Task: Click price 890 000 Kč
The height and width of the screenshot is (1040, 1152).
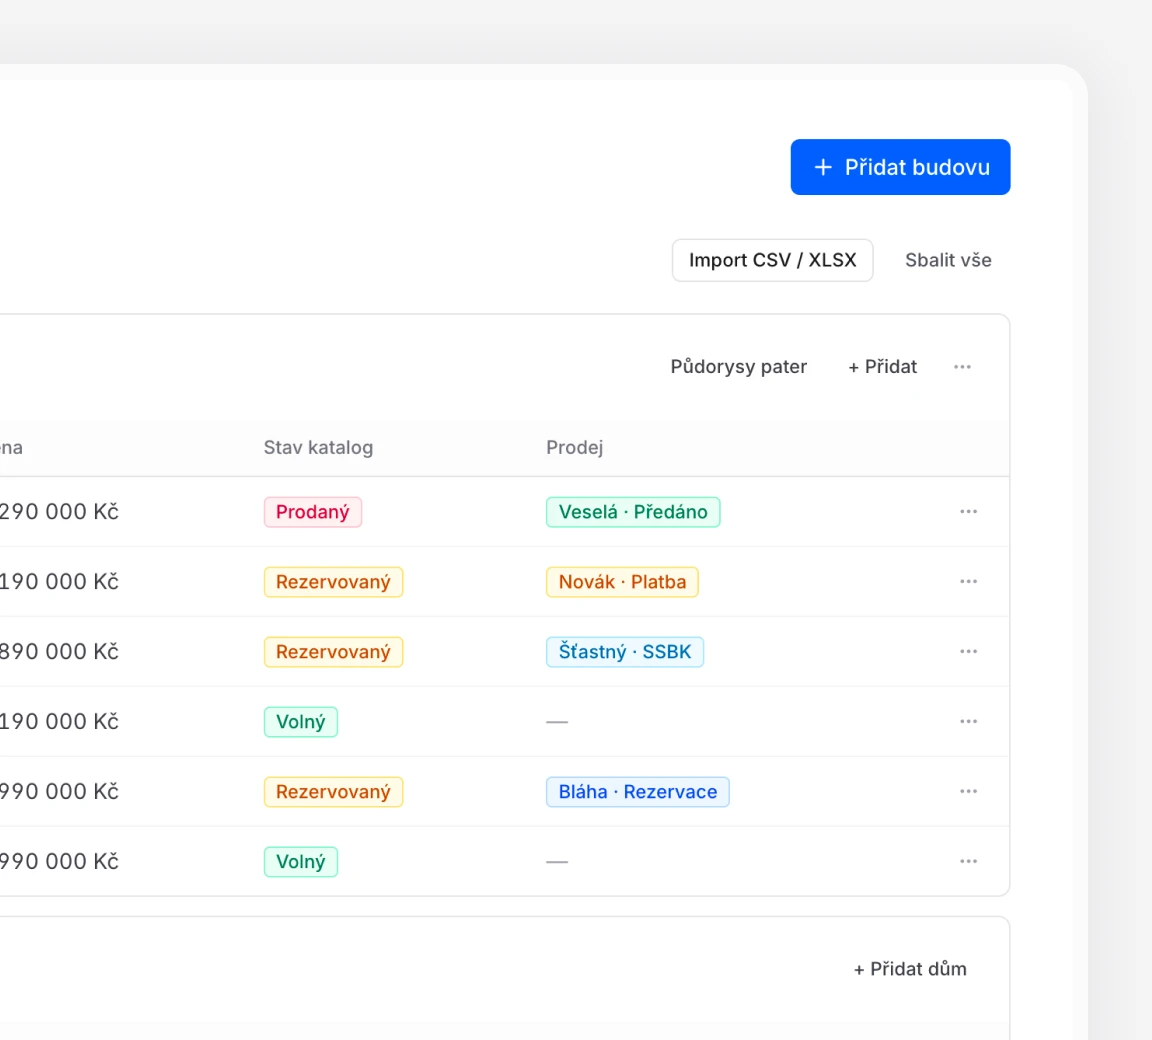Action: 59,651
